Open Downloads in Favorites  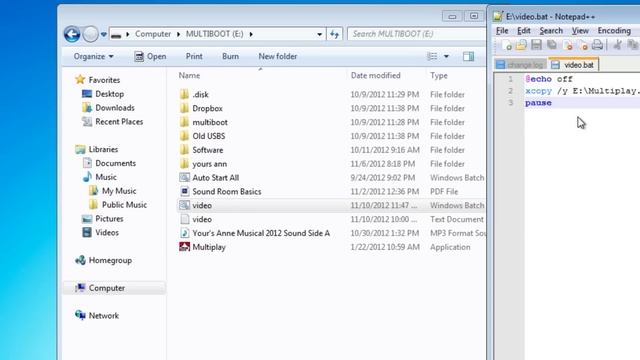[115, 108]
